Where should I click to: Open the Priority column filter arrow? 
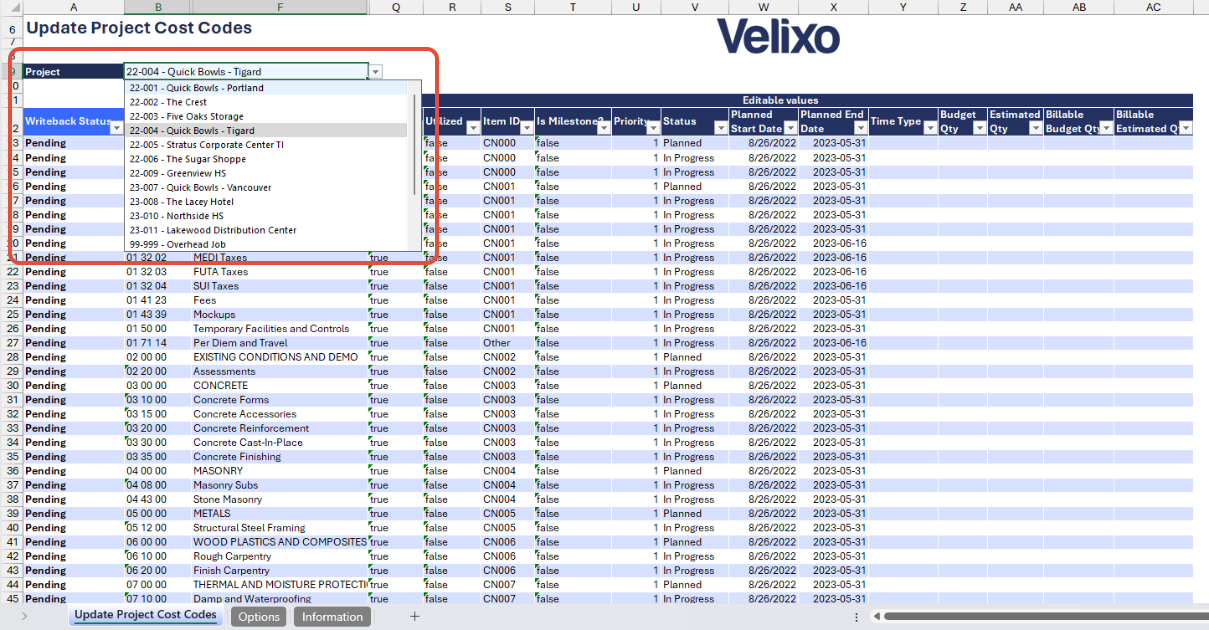(652, 129)
